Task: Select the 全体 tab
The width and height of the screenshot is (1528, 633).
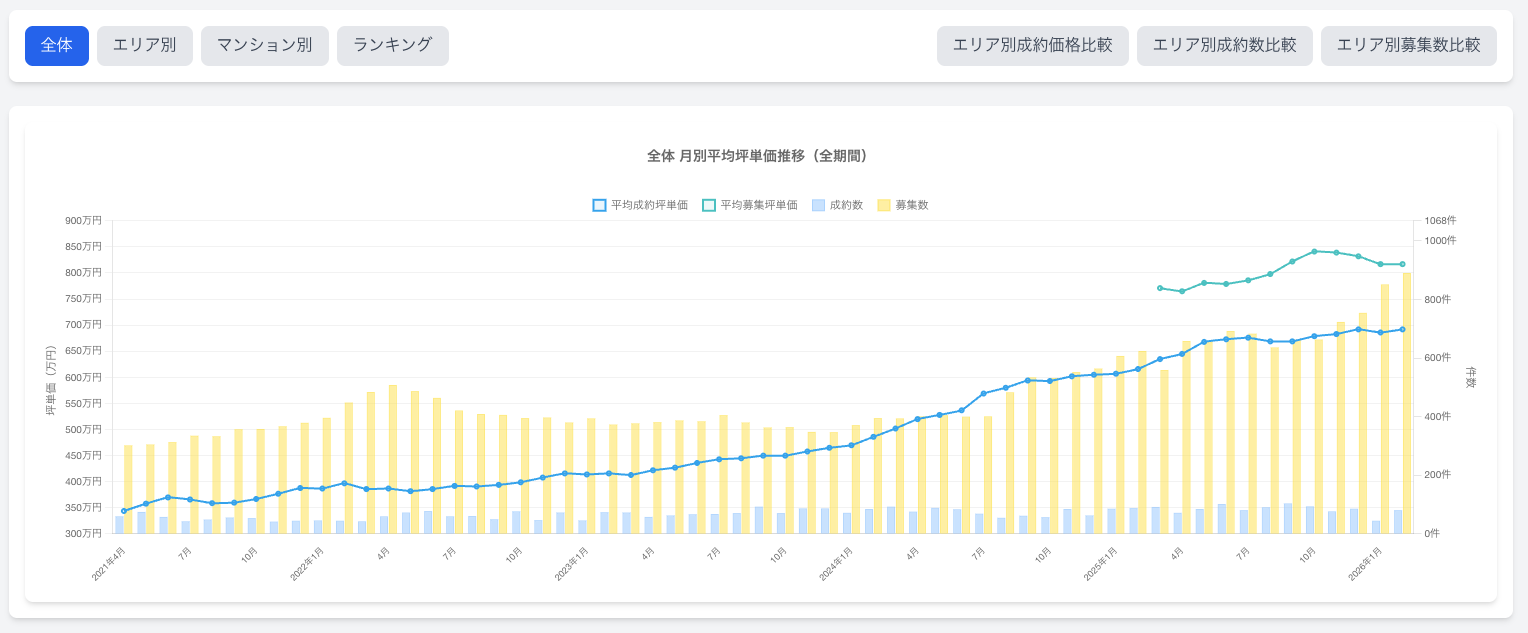Action: tap(57, 46)
